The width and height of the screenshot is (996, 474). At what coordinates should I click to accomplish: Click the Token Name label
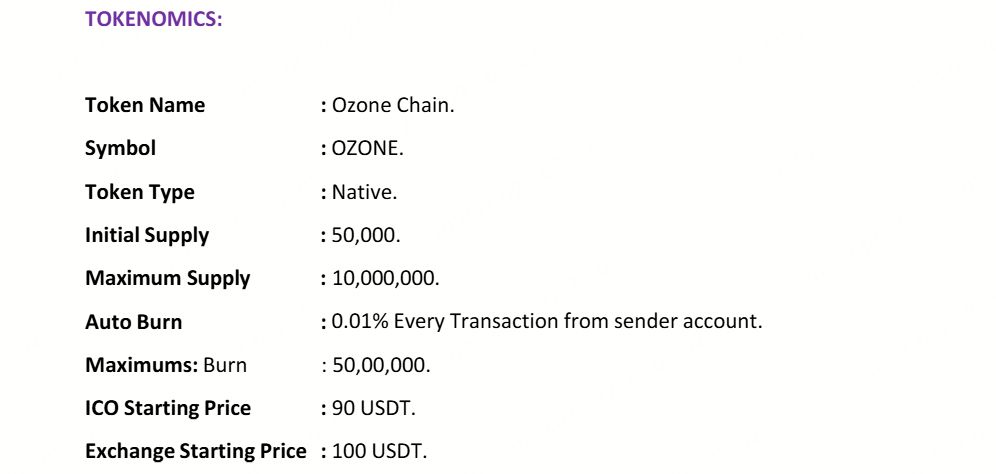click(145, 105)
